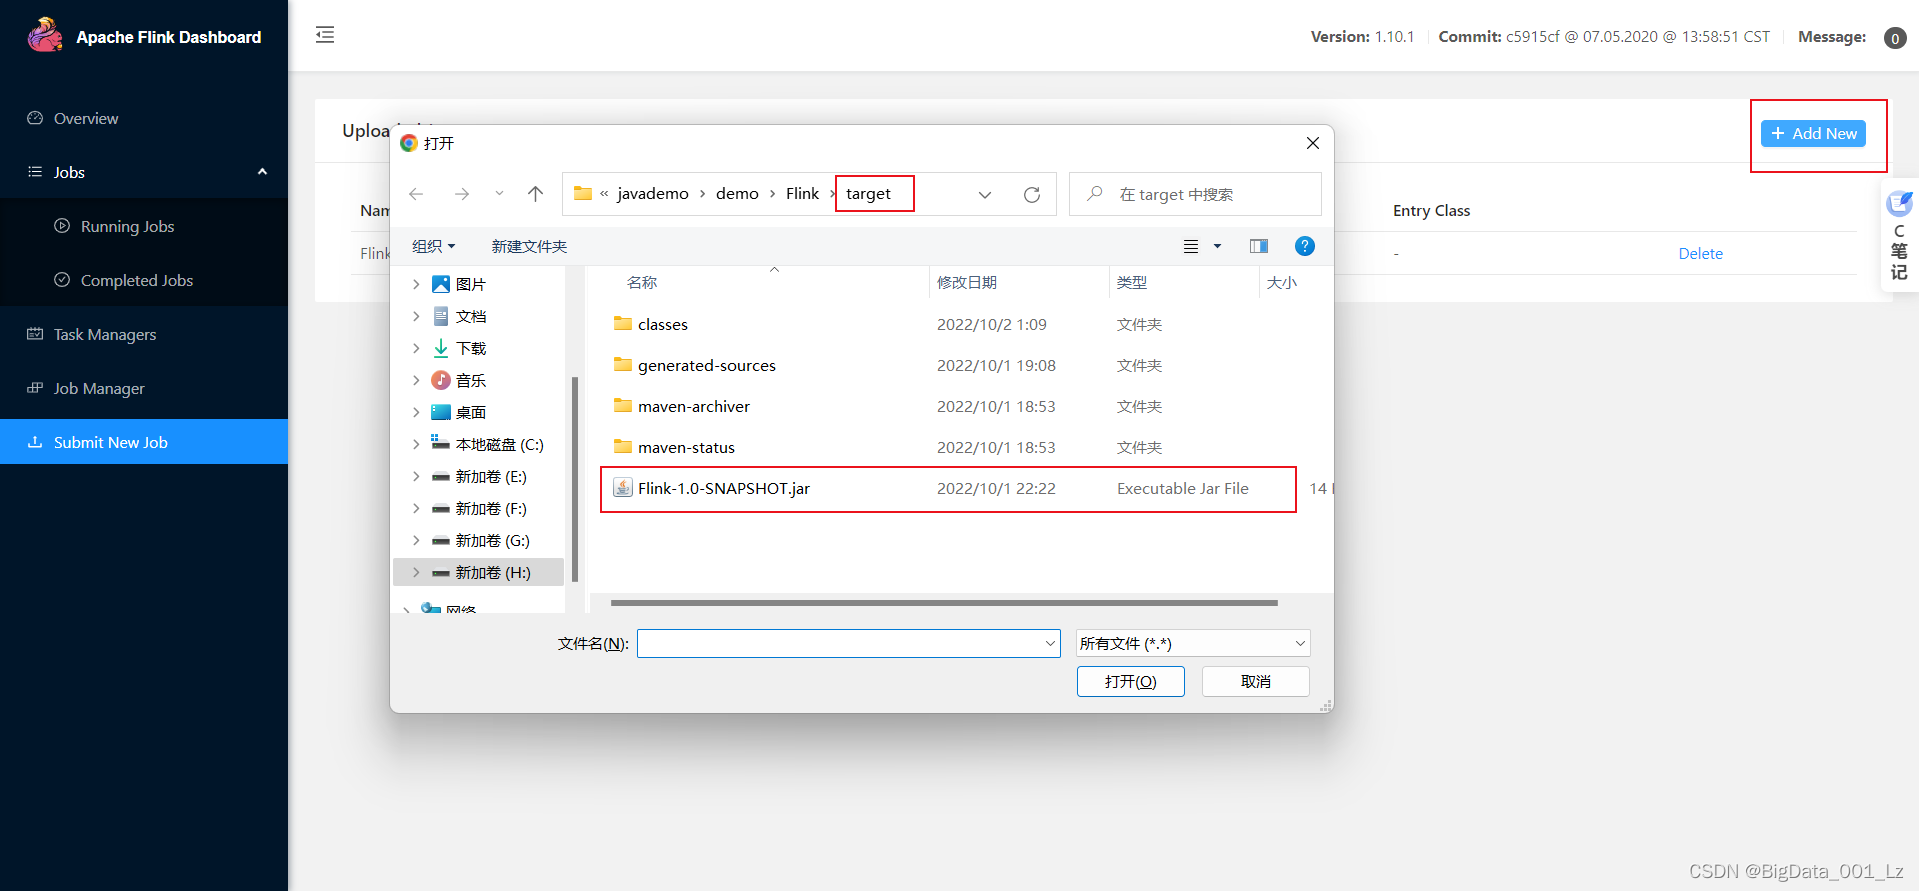The height and width of the screenshot is (891, 1919).
Task: Click the search target folder field
Action: tap(1195, 194)
